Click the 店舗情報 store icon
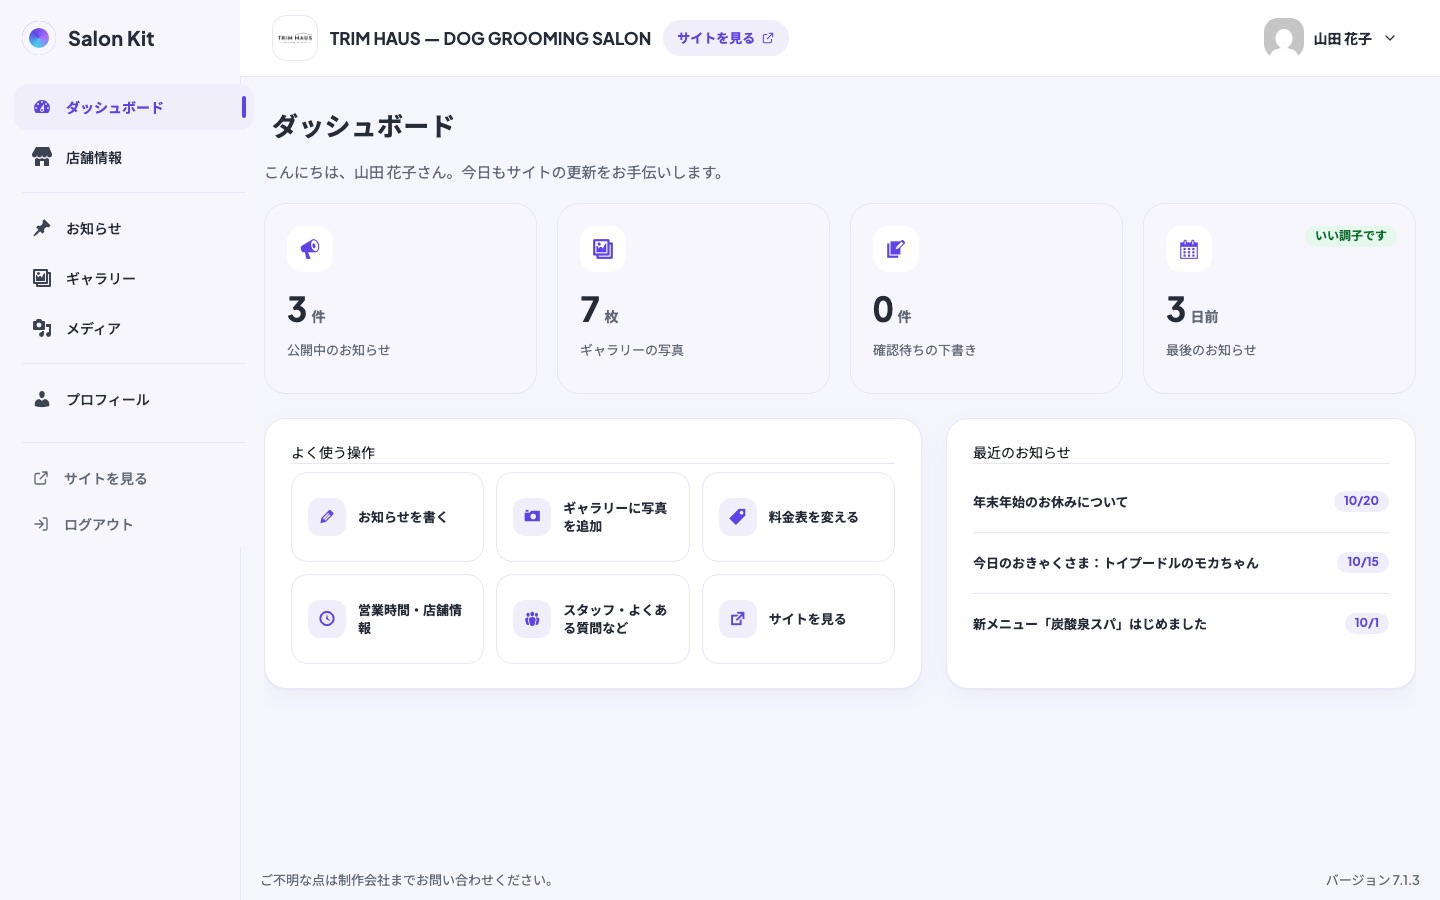The width and height of the screenshot is (1440, 900). [42, 157]
